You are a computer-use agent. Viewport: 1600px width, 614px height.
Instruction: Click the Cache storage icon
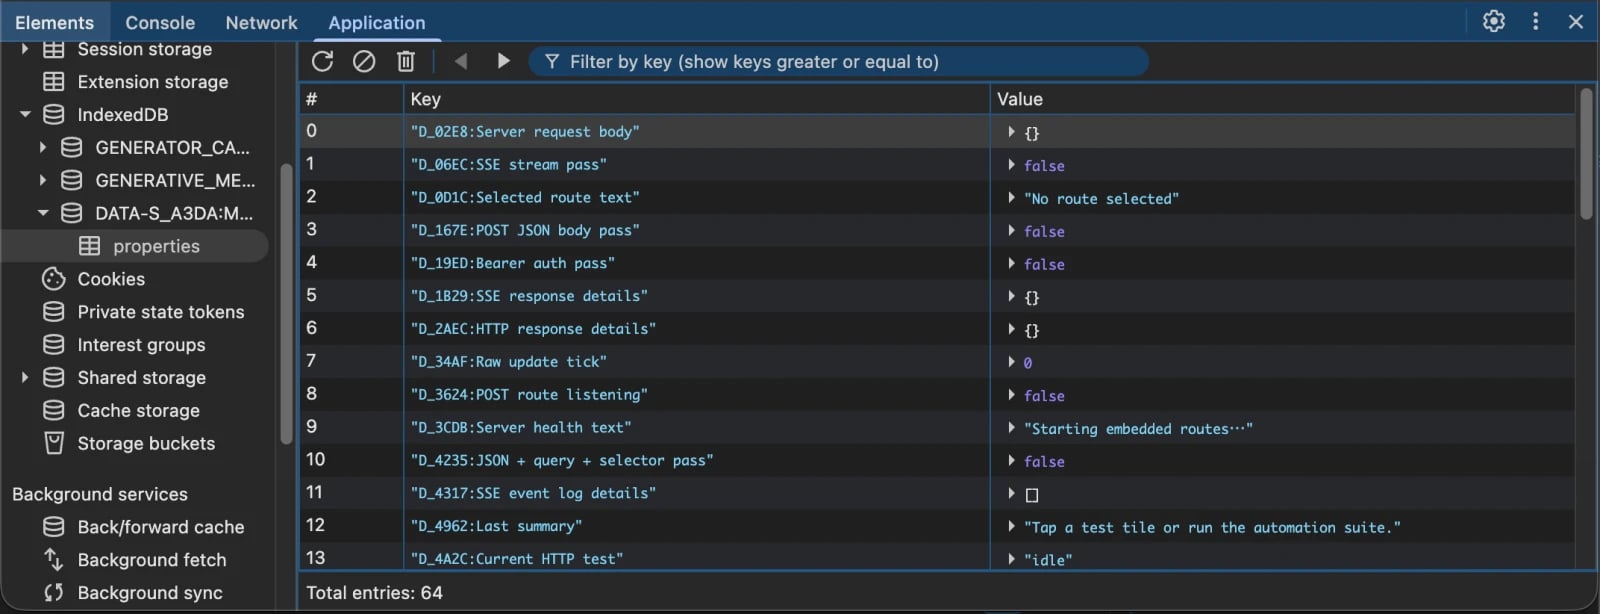tap(54, 410)
